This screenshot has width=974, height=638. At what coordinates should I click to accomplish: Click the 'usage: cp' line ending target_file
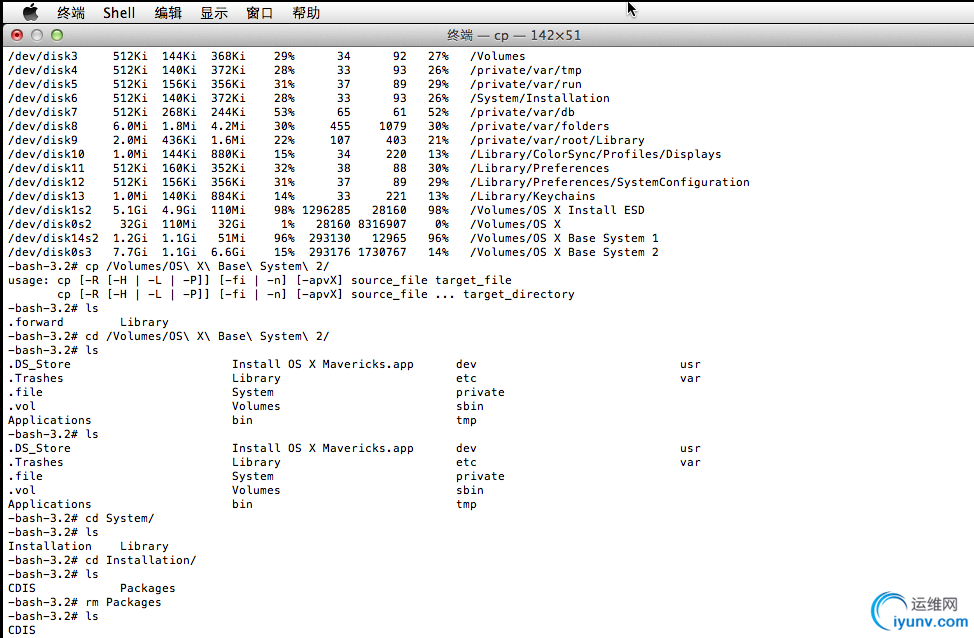260,280
